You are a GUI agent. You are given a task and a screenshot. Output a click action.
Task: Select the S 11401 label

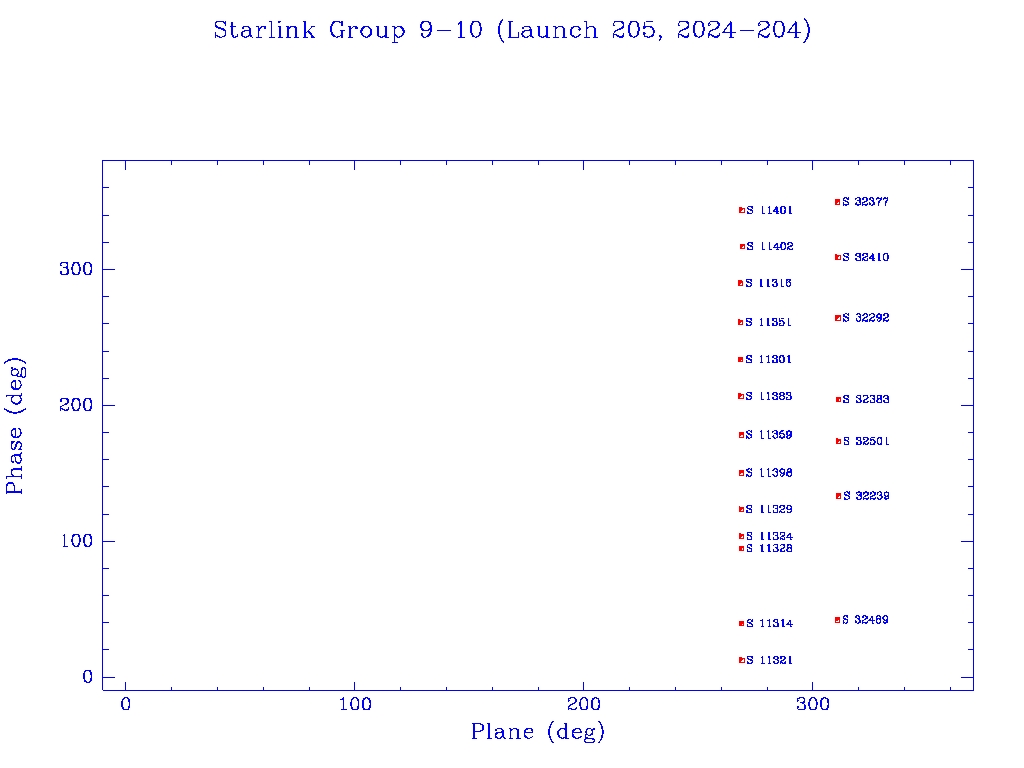[x=769, y=210]
